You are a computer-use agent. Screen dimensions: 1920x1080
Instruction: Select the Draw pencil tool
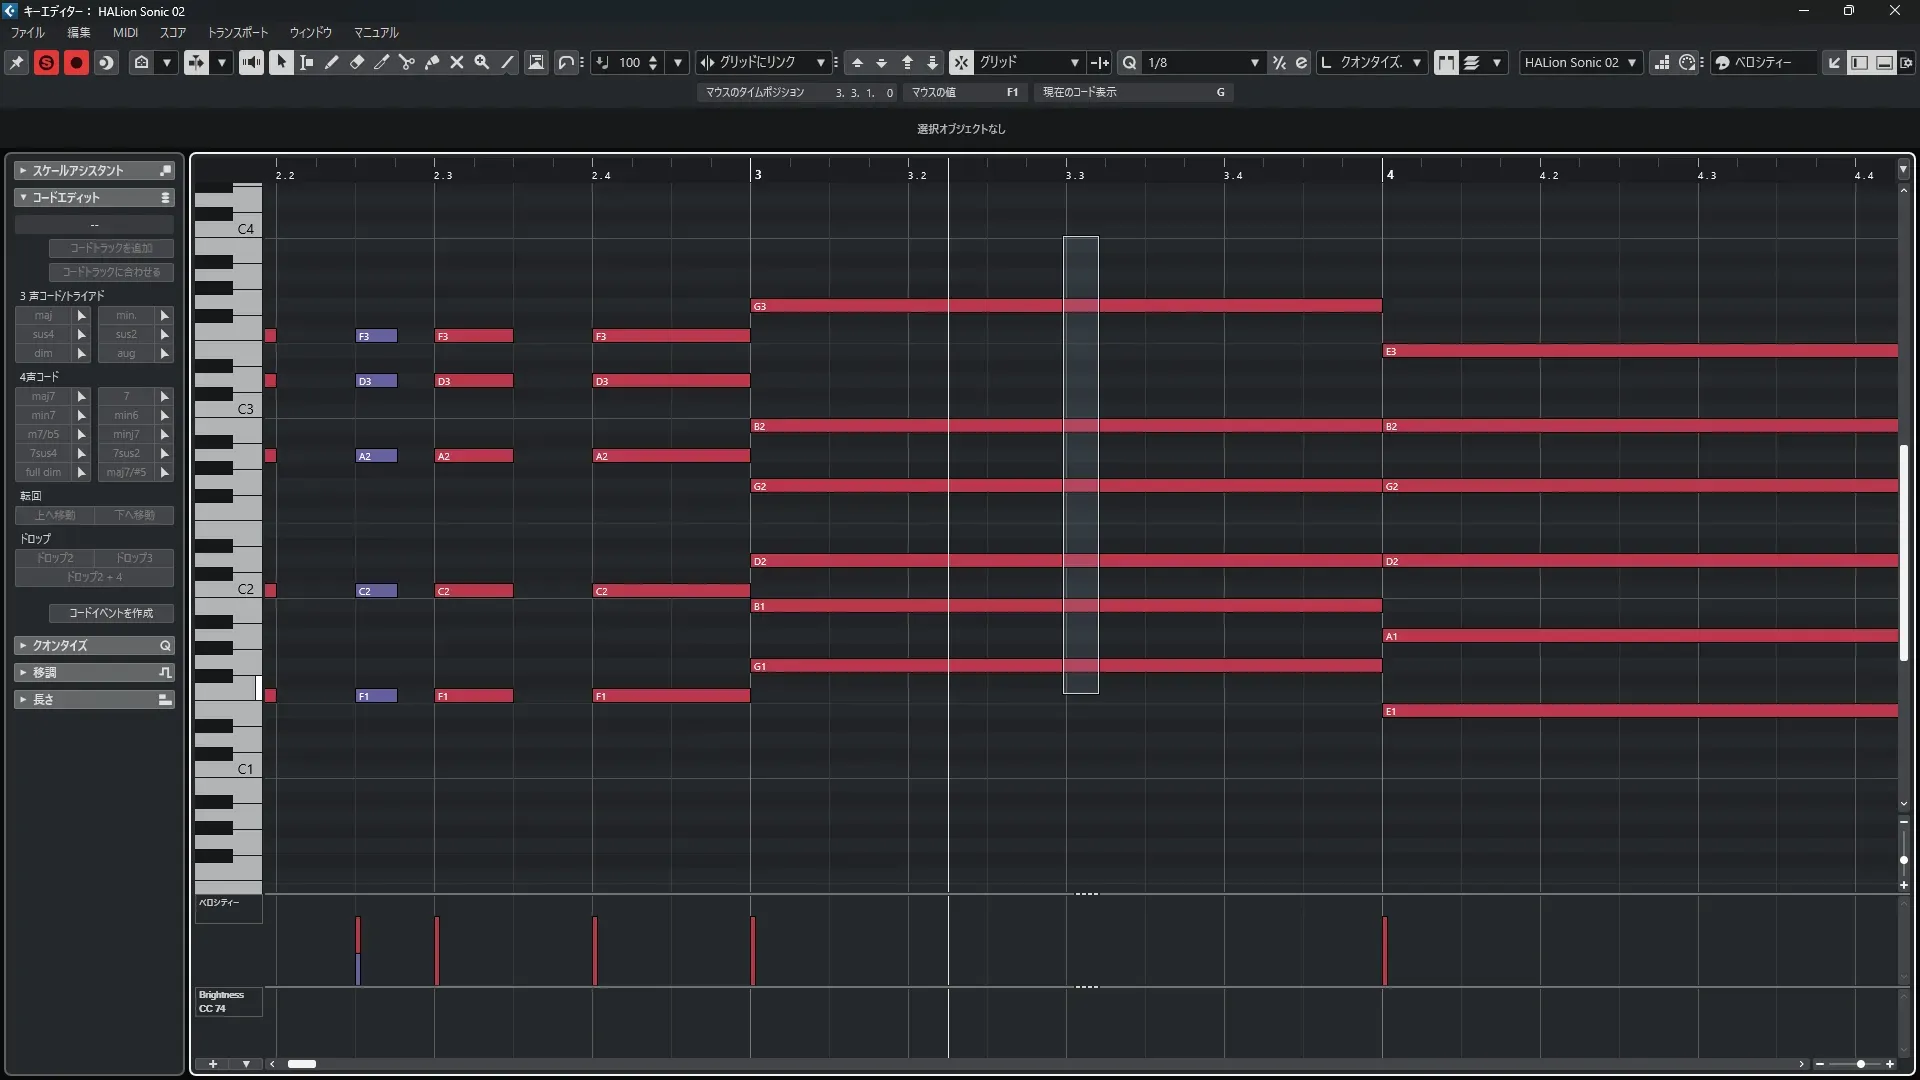[x=331, y=62]
